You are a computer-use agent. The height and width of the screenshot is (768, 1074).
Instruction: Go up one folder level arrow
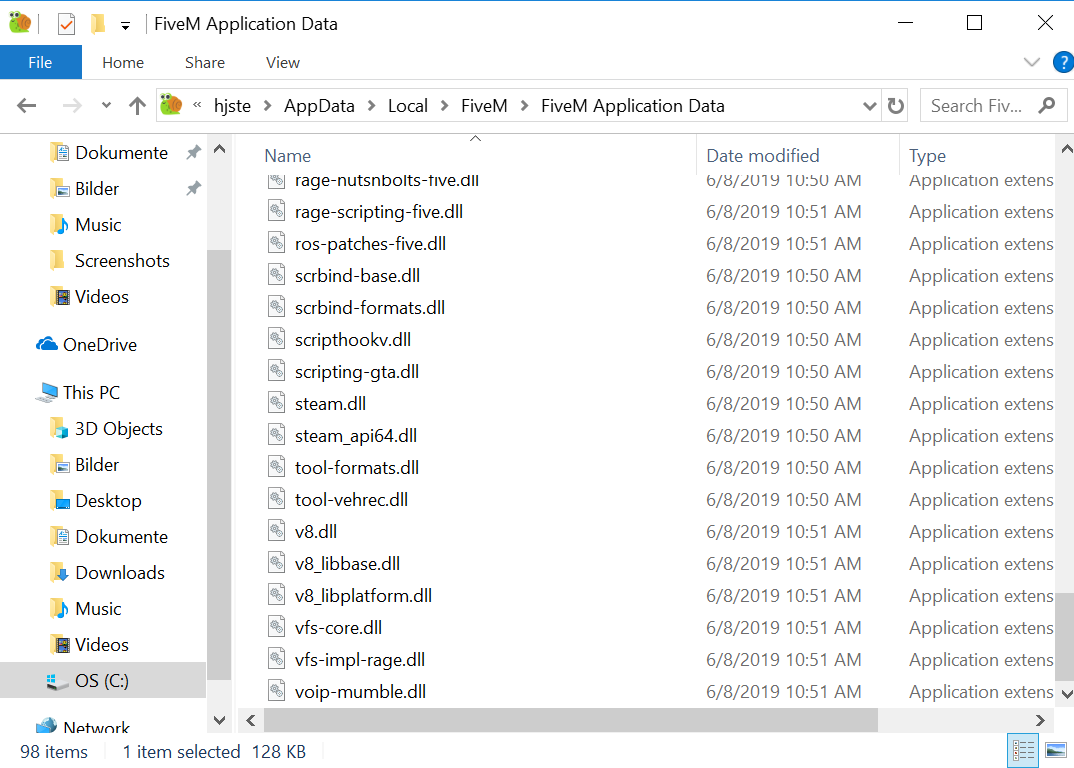pos(138,106)
